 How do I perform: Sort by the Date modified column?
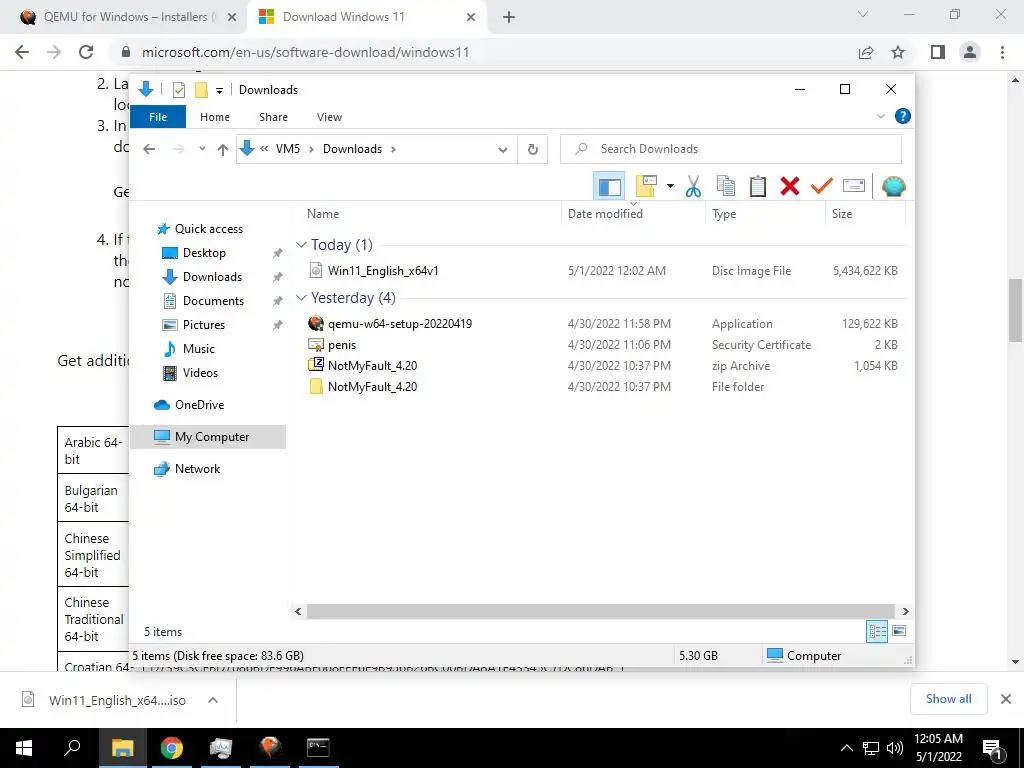(x=605, y=214)
